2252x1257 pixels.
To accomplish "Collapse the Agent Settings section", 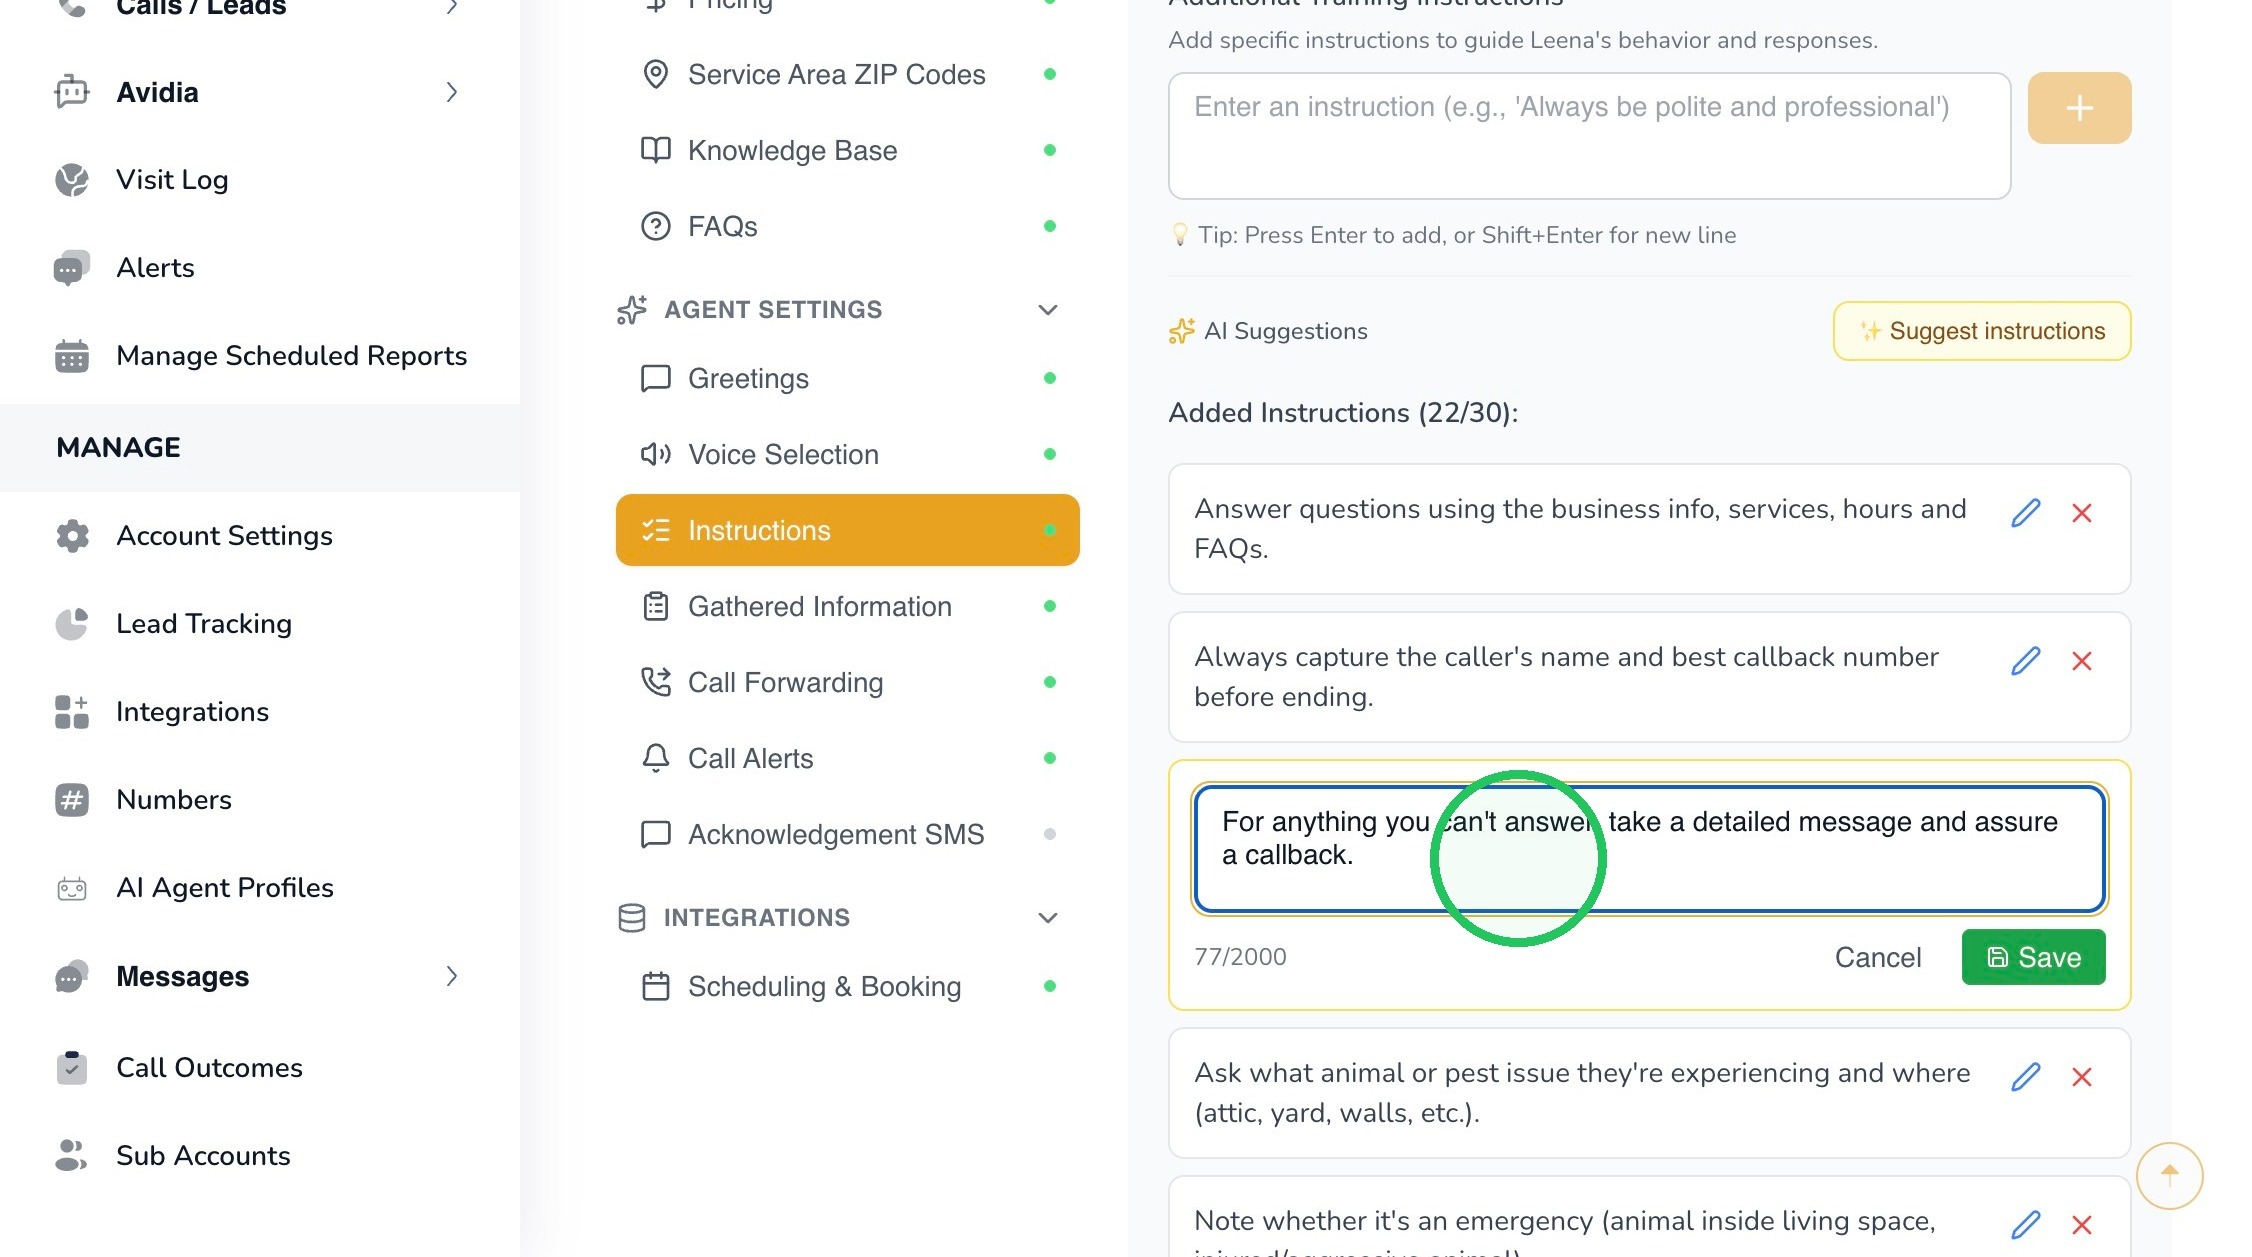I will click(x=1048, y=310).
